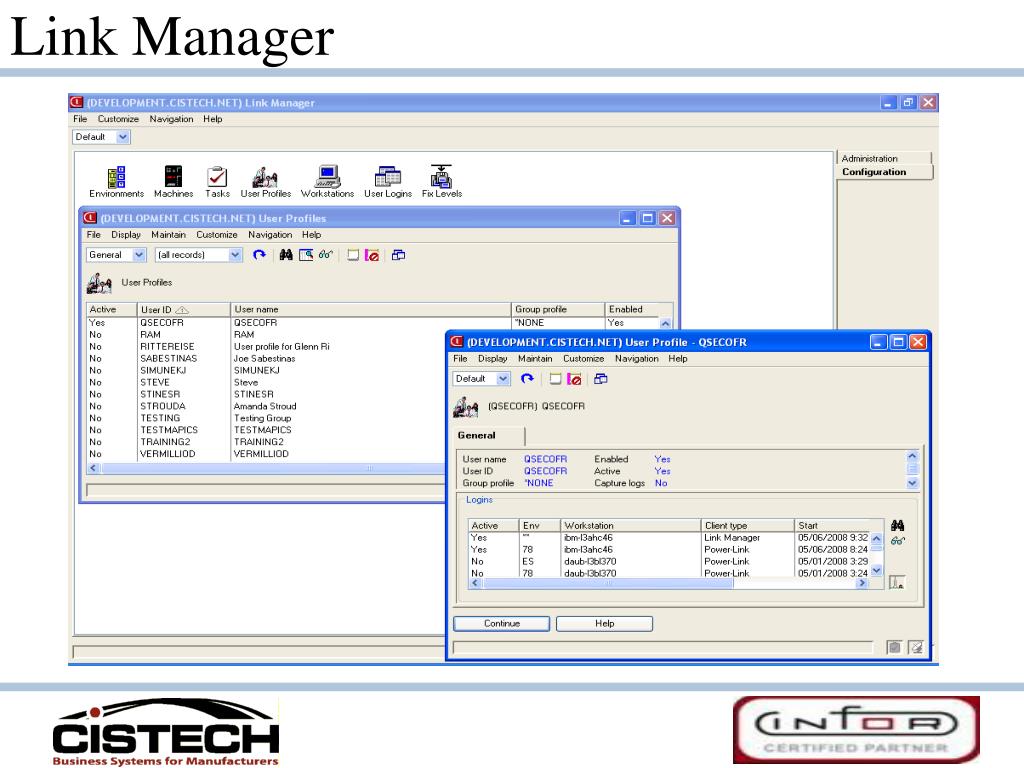Click the Client type column header in Logins
This screenshot has width=1024, height=768.
[x=747, y=525]
